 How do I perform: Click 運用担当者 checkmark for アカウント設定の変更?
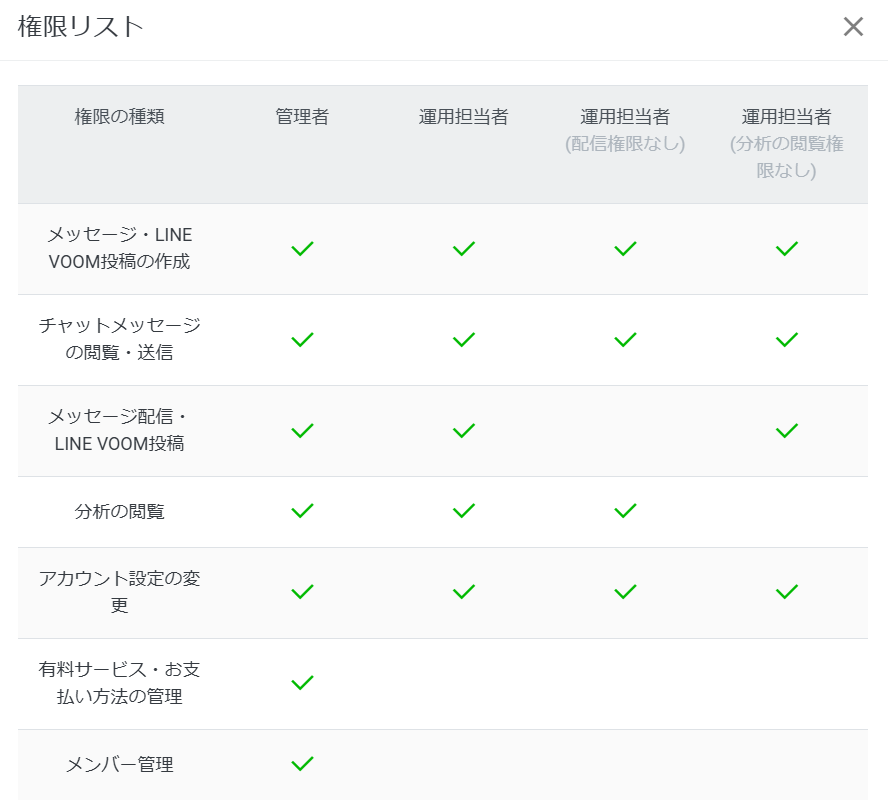[x=463, y=592]
